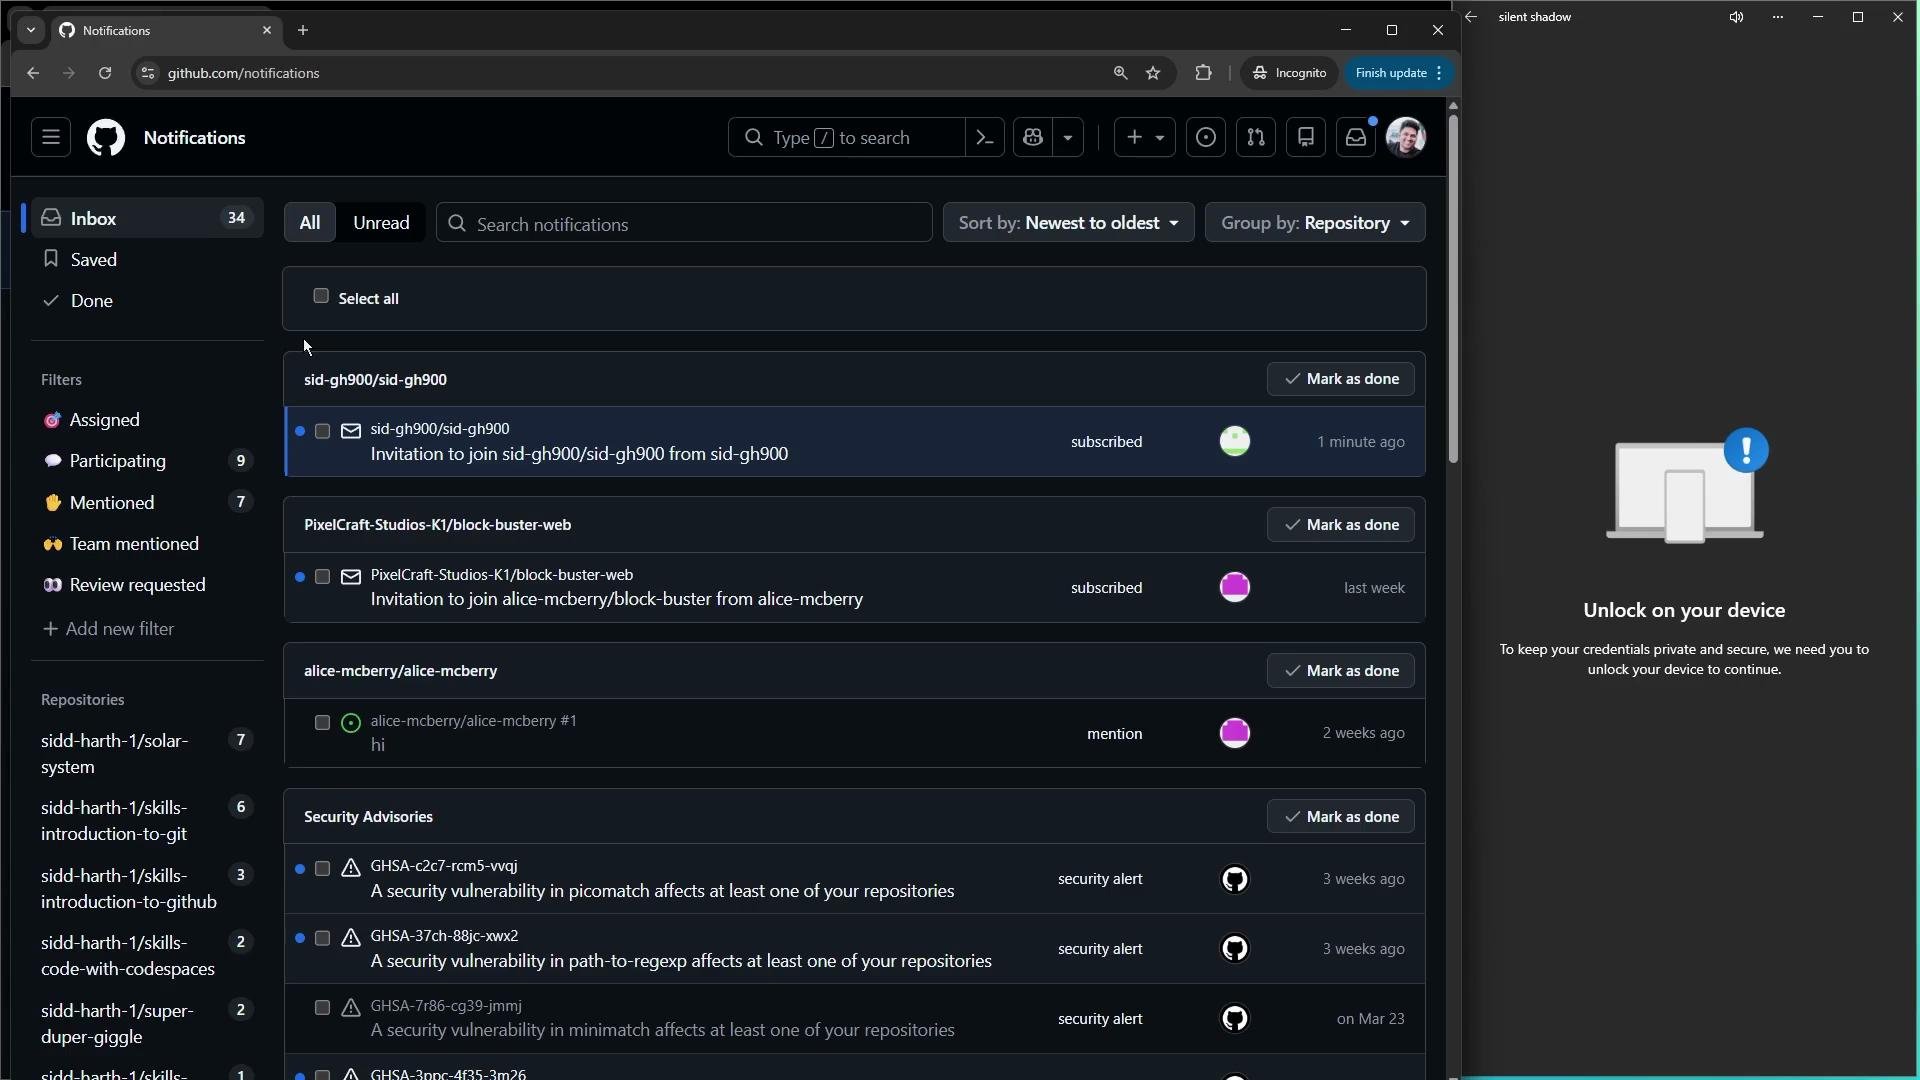Click the GitHub Octocat logo
This screenshot has height=1080, width=1920.
tap(106, 138)
